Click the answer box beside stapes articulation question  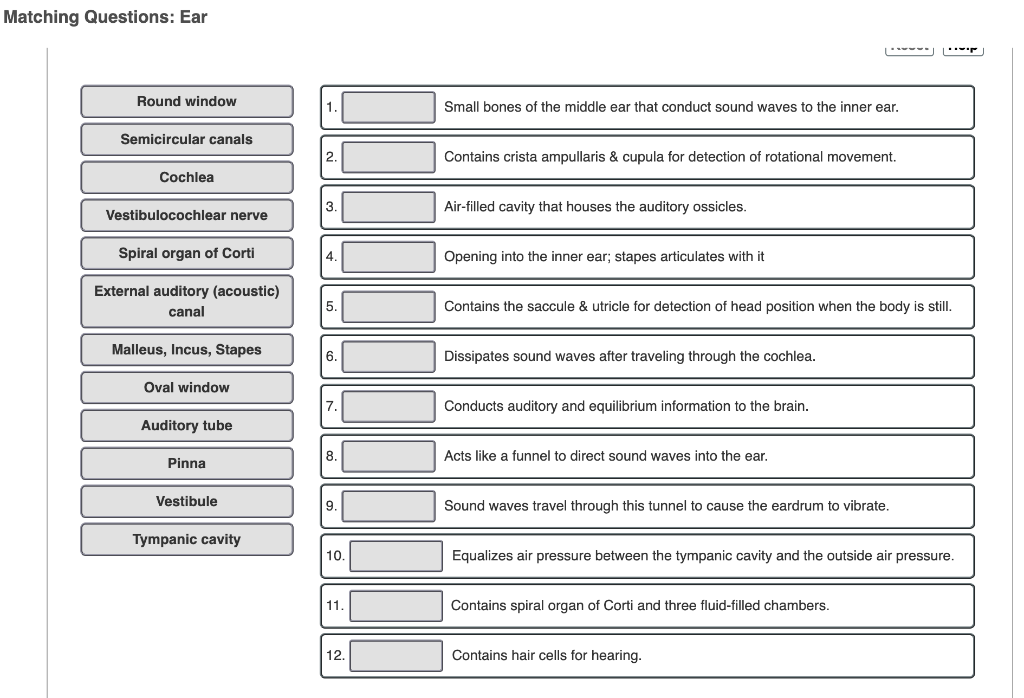[388, 256]
